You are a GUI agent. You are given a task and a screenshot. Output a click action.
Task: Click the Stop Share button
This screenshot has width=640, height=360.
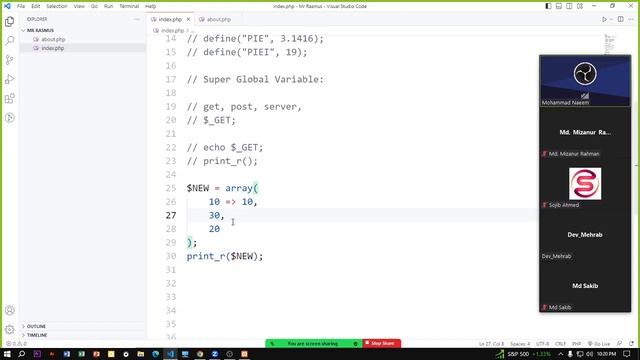pyautogui.click(x=382, y=343)
